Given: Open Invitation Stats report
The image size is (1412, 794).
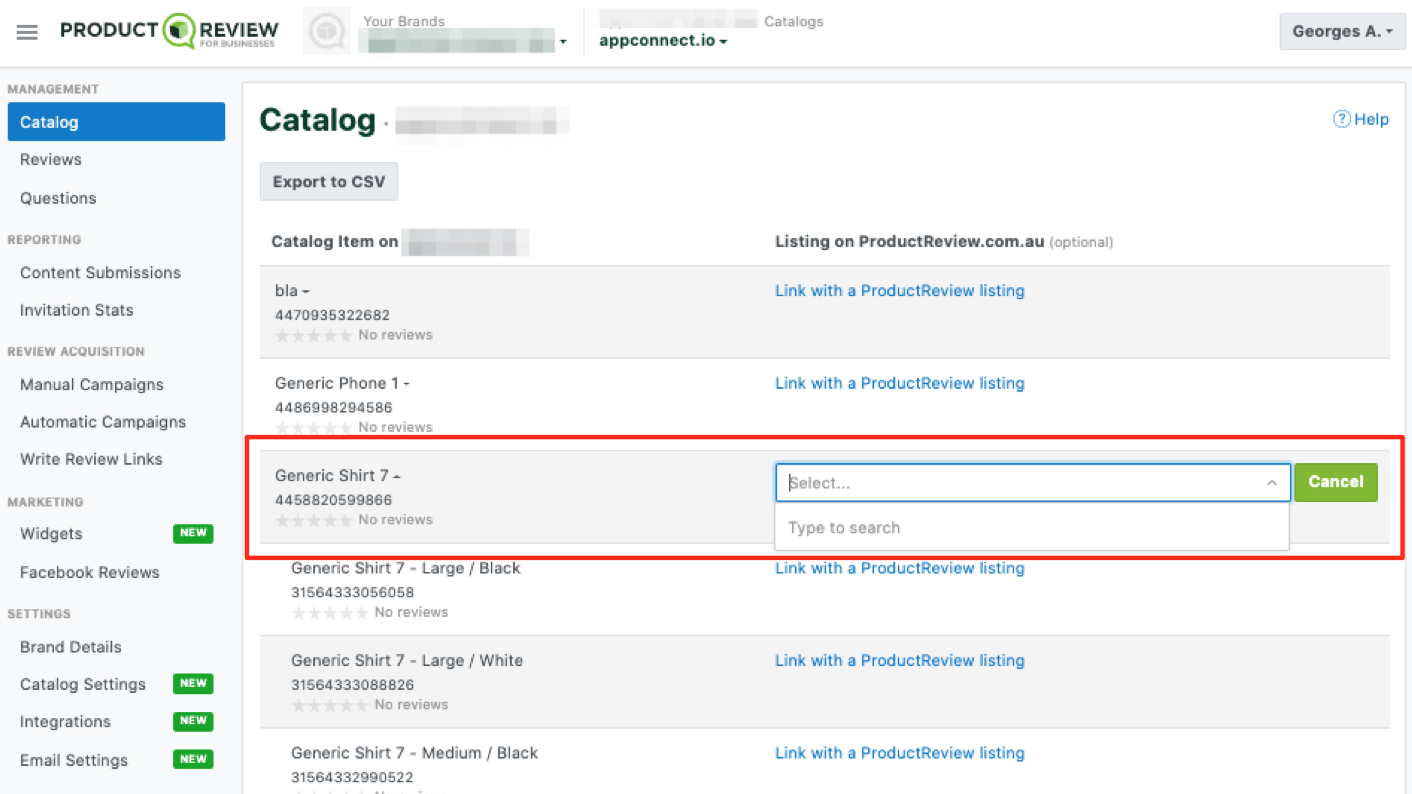Looking at the screenshot, I should coord(76,310).
